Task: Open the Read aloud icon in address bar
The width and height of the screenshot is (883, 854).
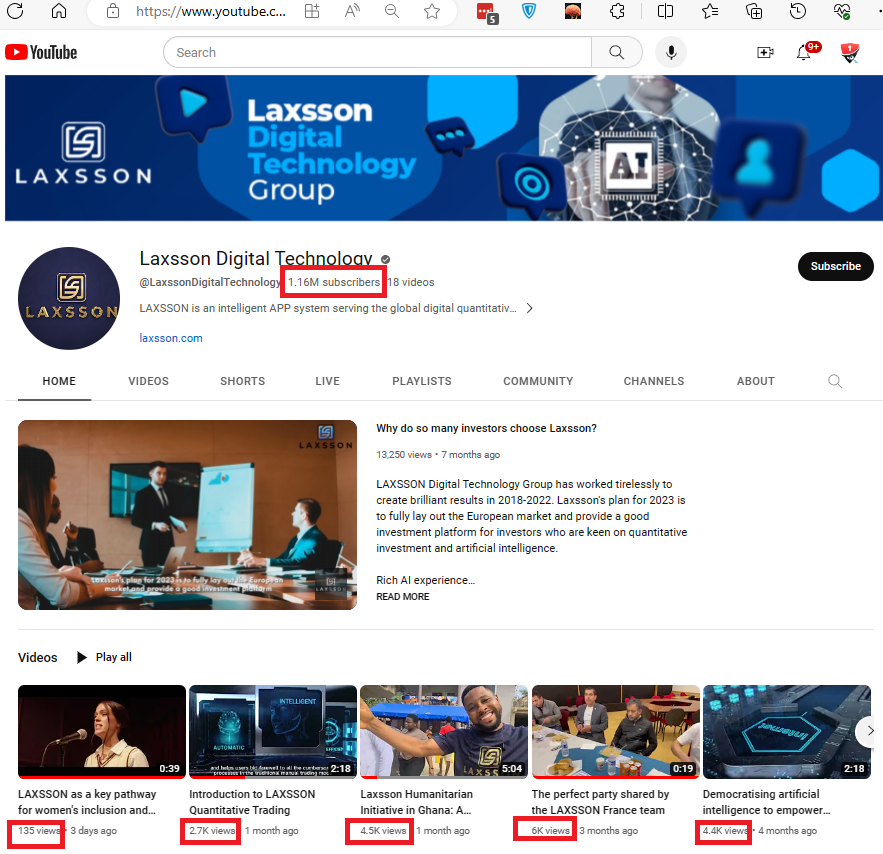Action: point(352,11)
